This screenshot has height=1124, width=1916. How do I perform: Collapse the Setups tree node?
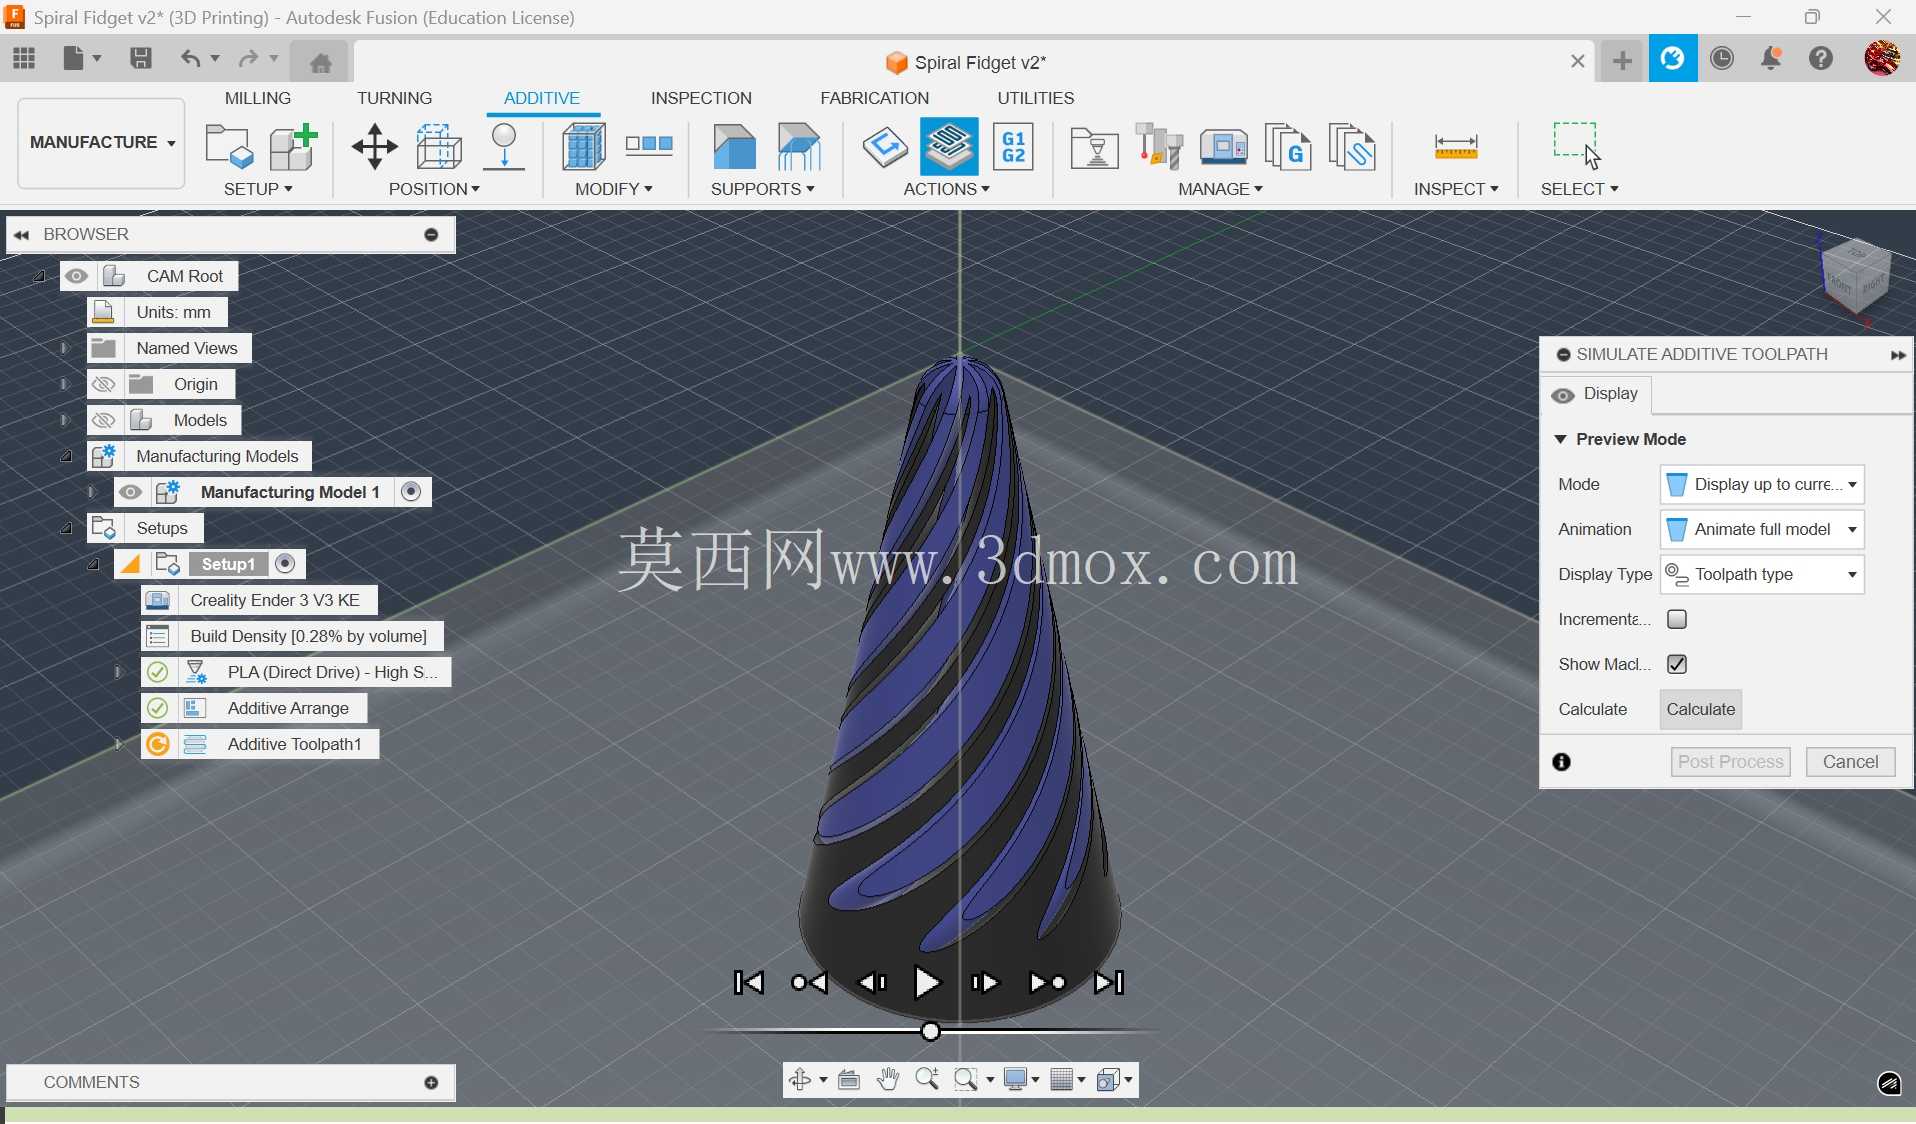click(66, 528)
